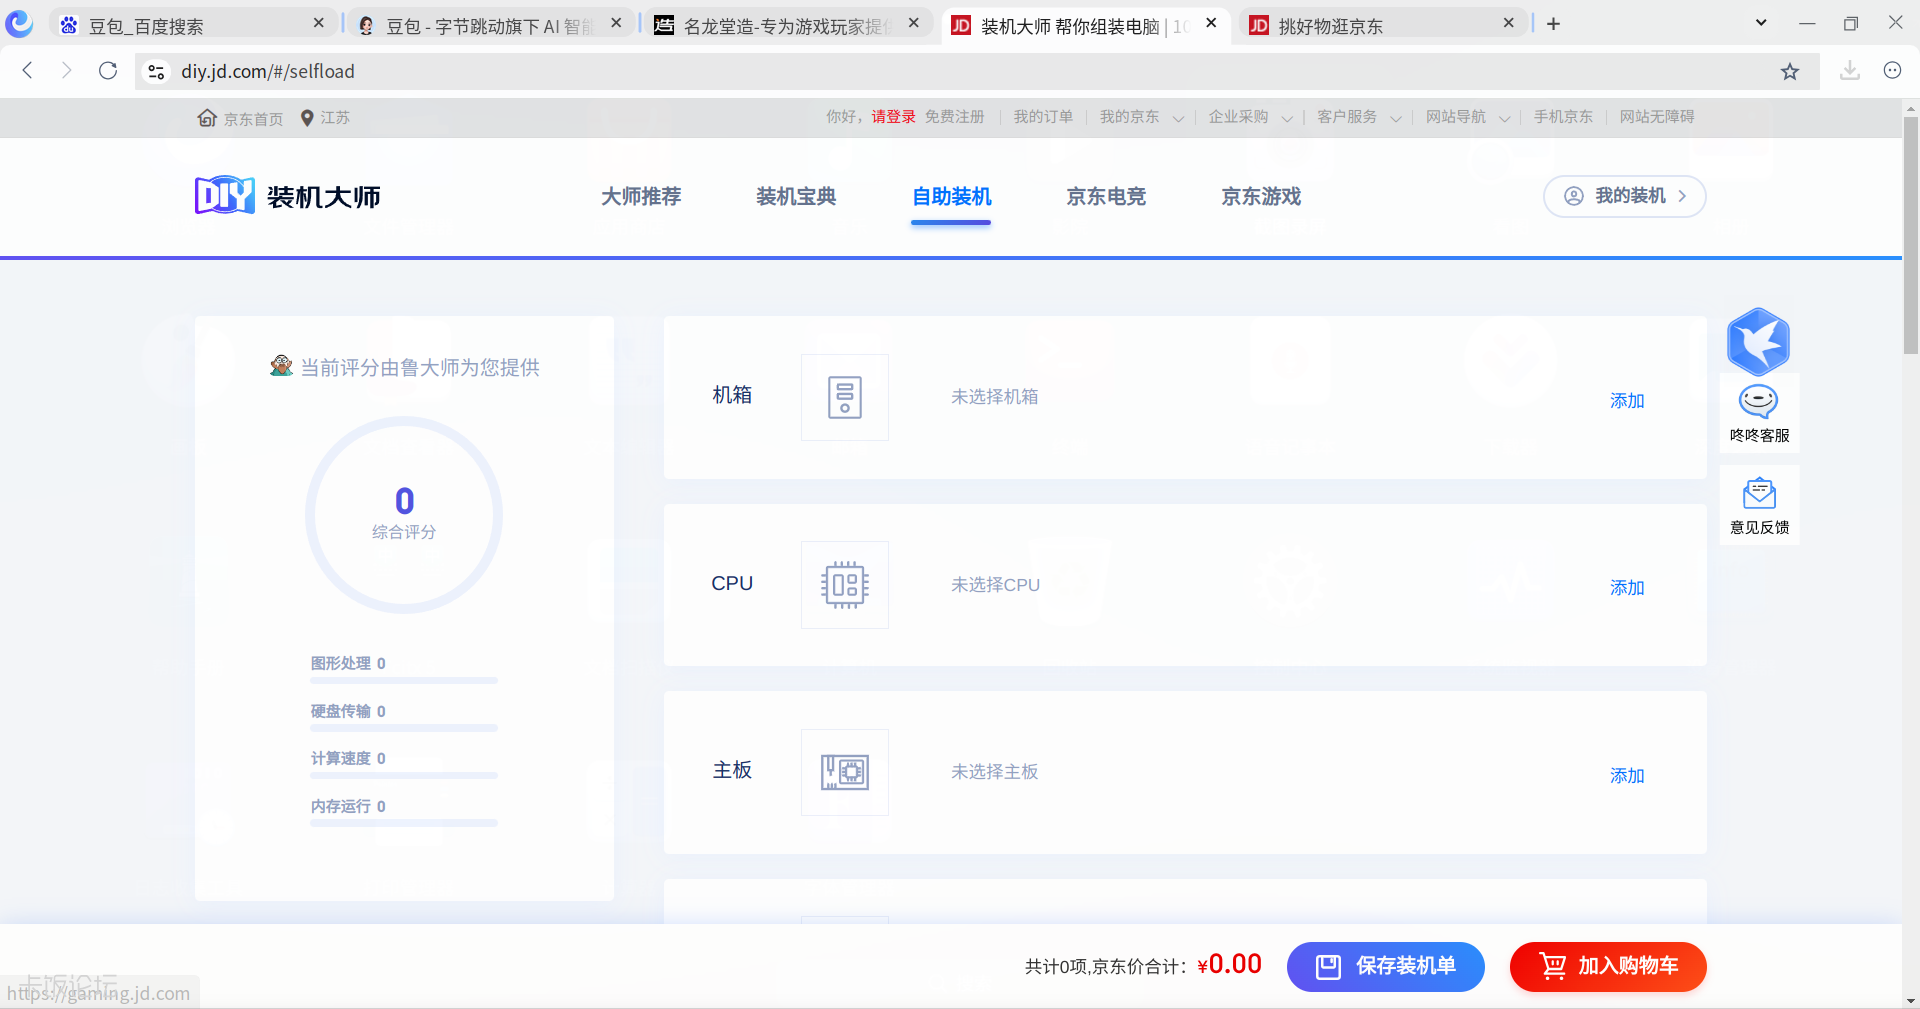Click the 计算速度 score bar

pos(404,775)
